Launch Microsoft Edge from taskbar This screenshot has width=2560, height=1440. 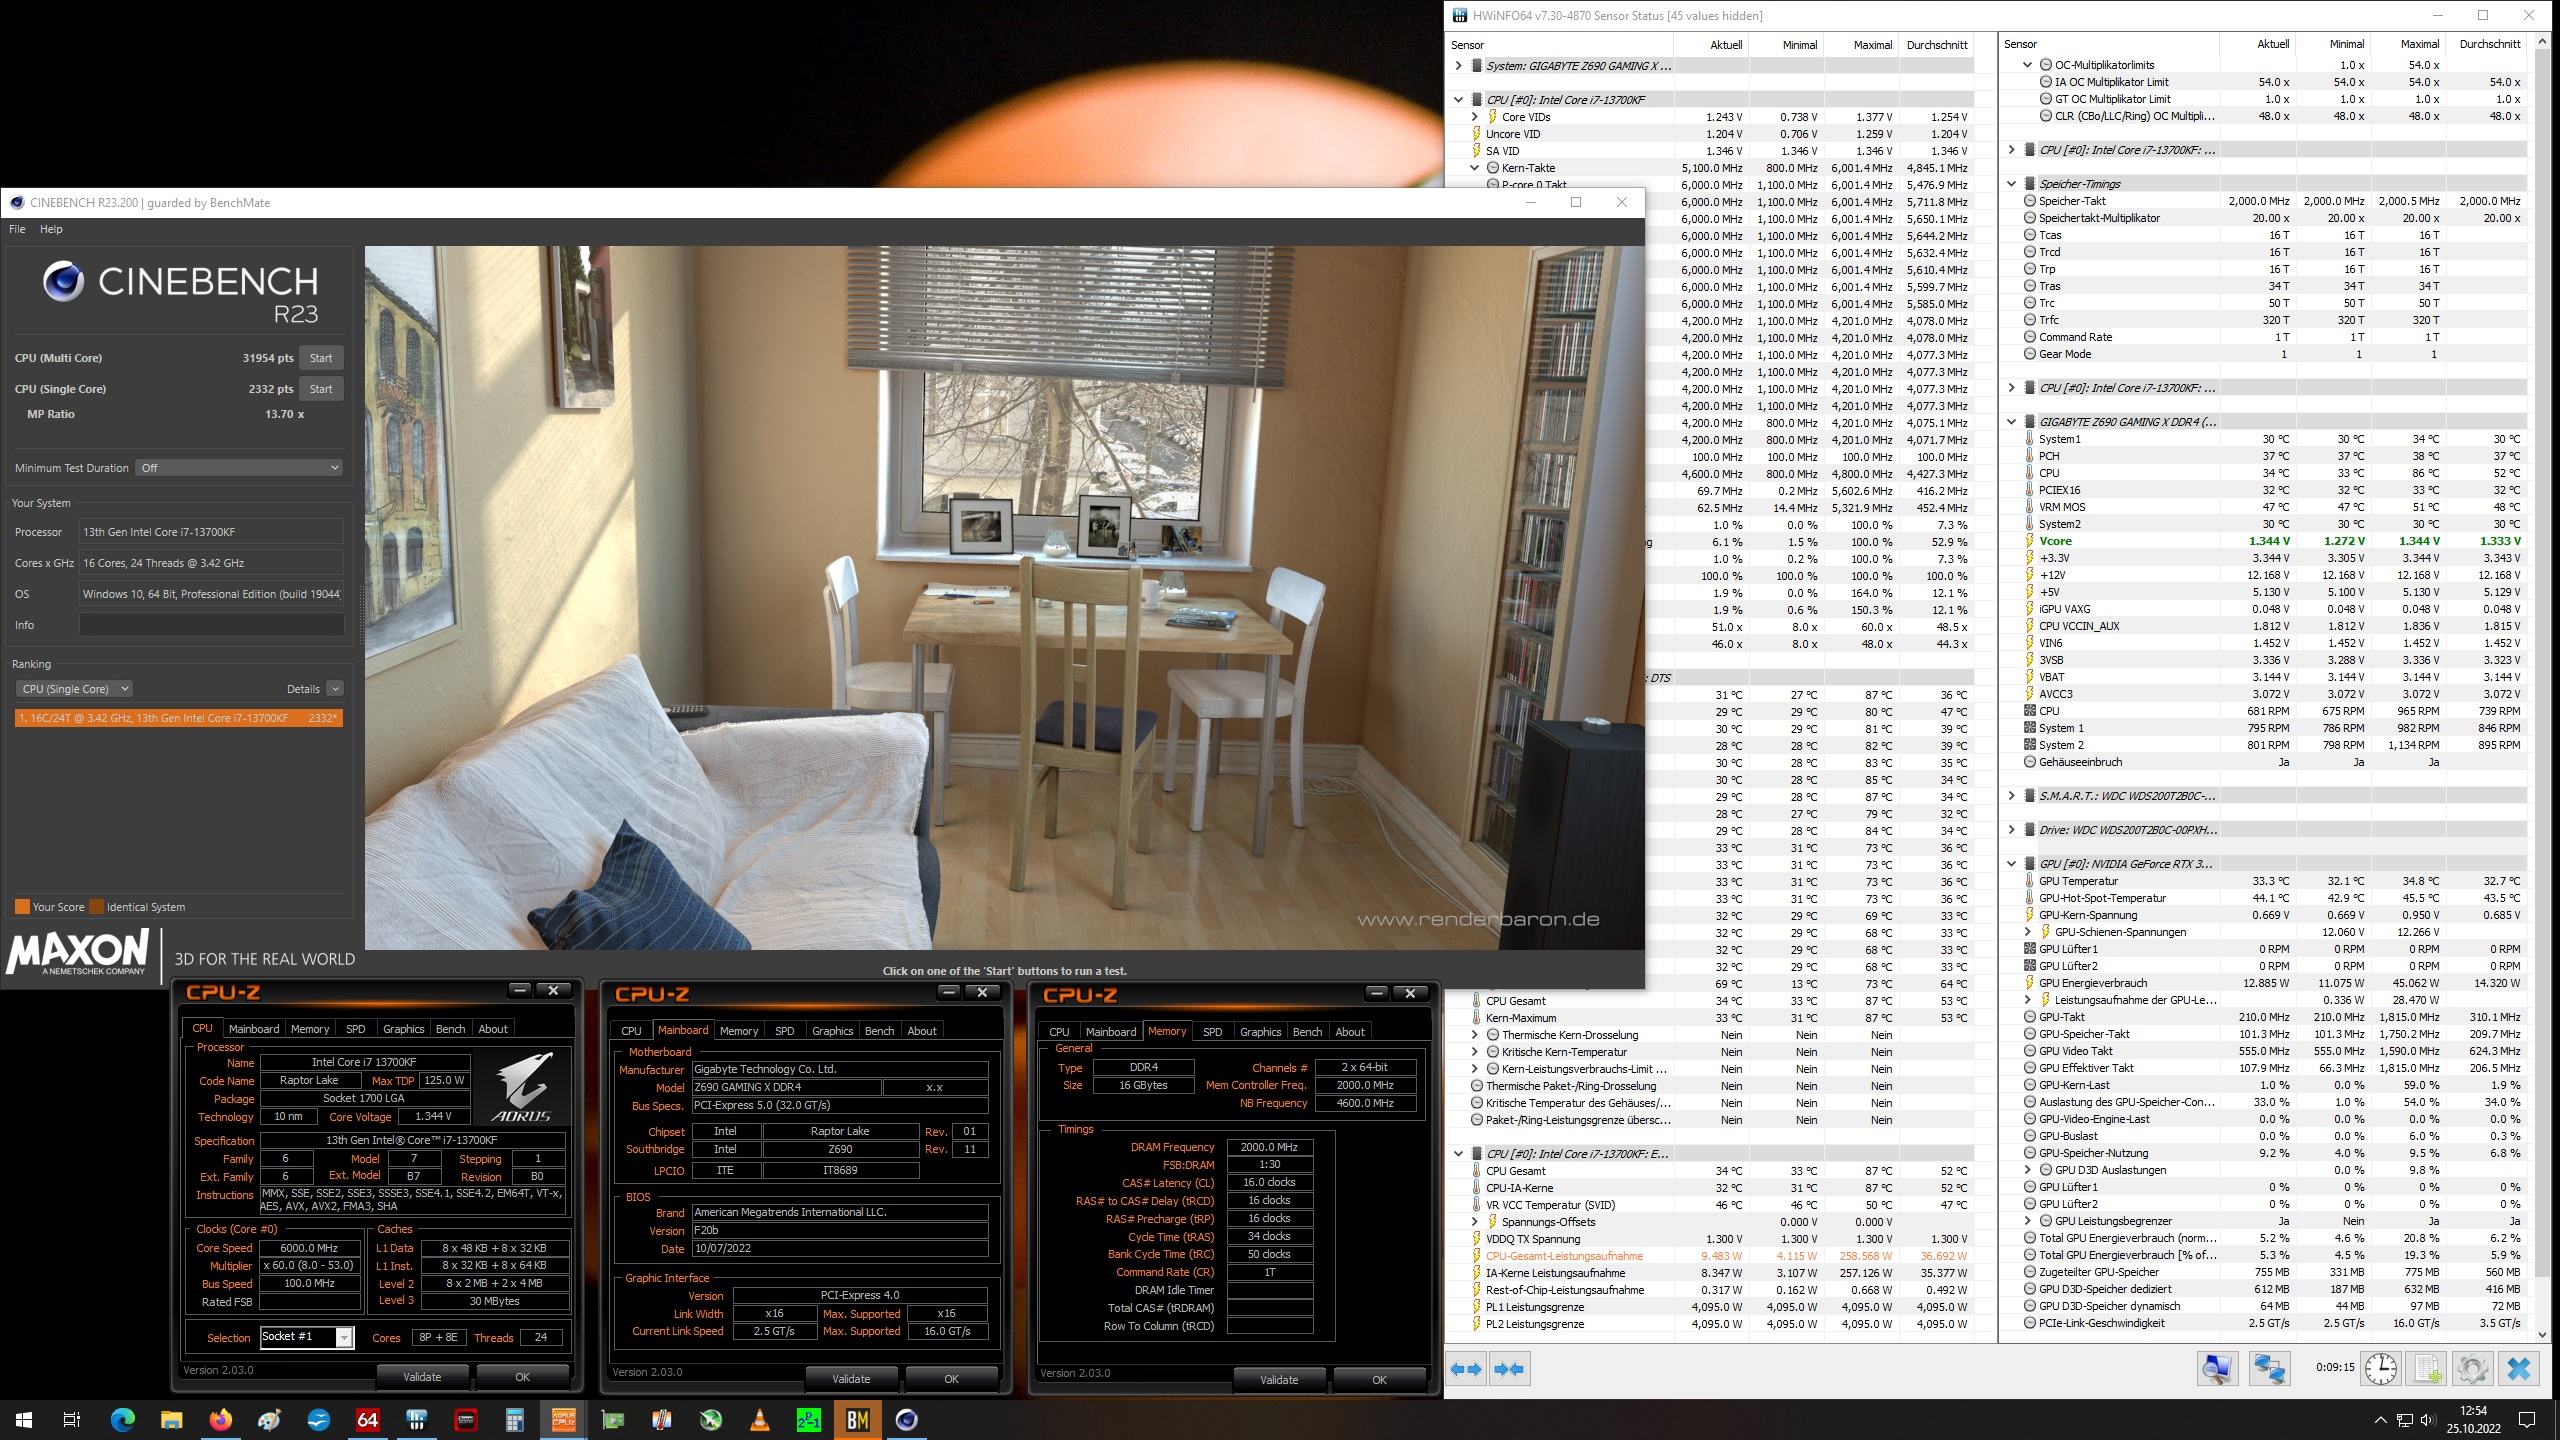click(x=122, y=1419)
